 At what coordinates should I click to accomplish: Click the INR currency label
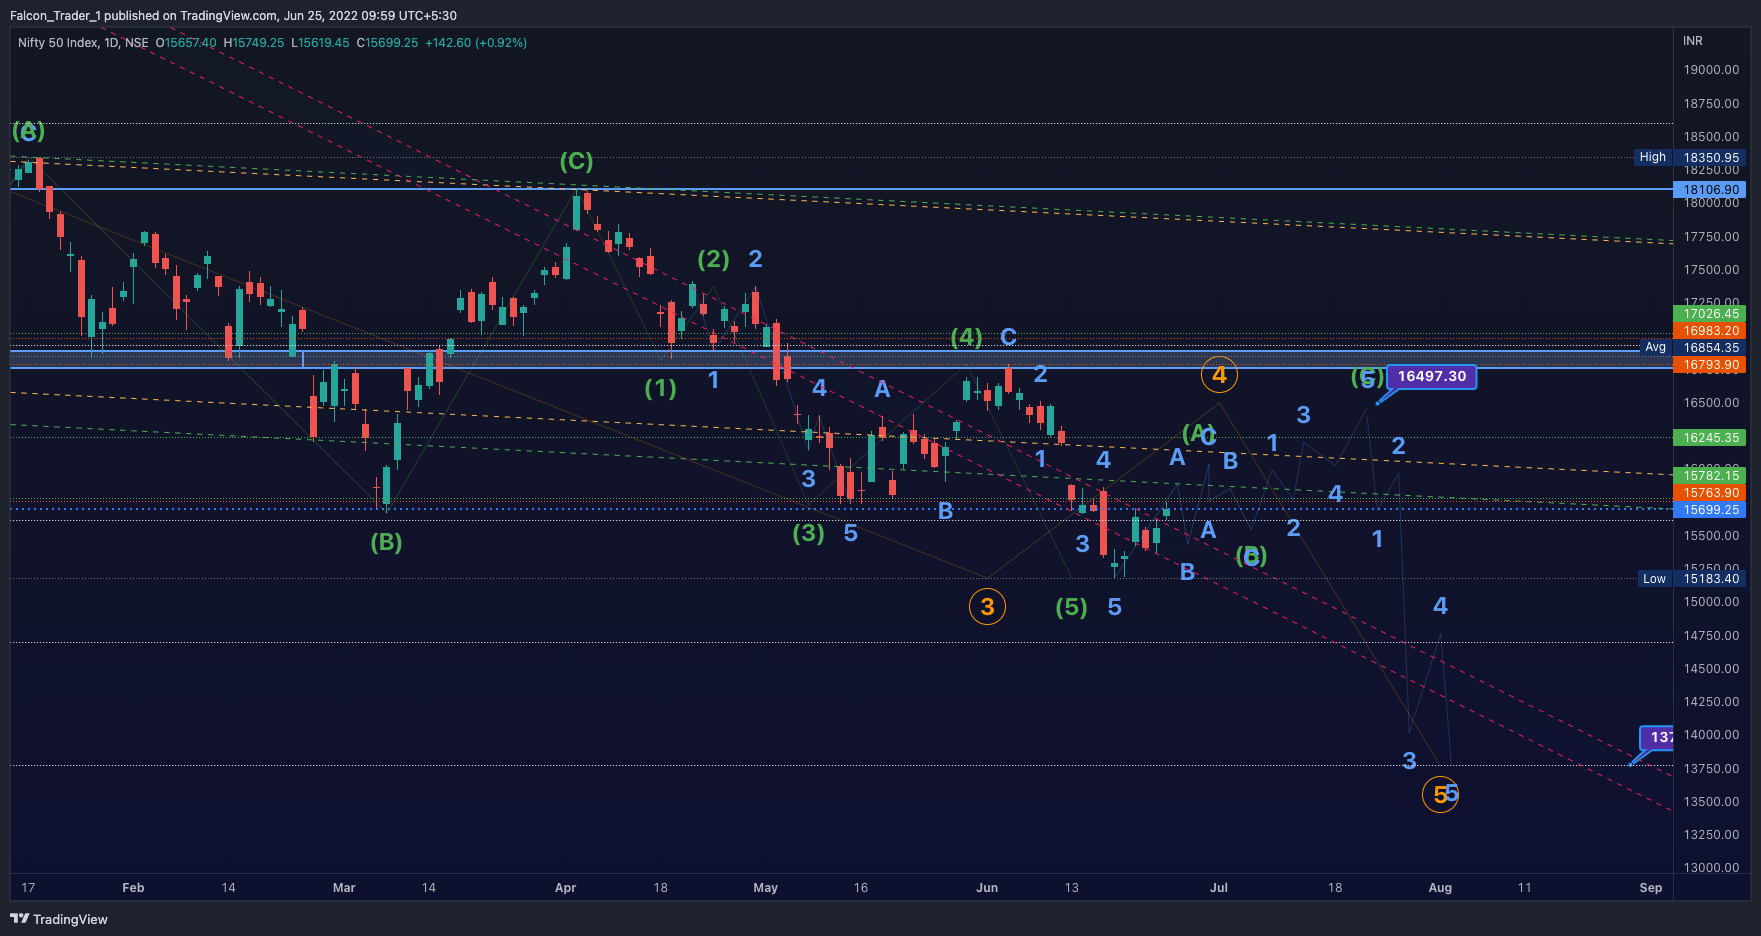tap(1693, 41)
